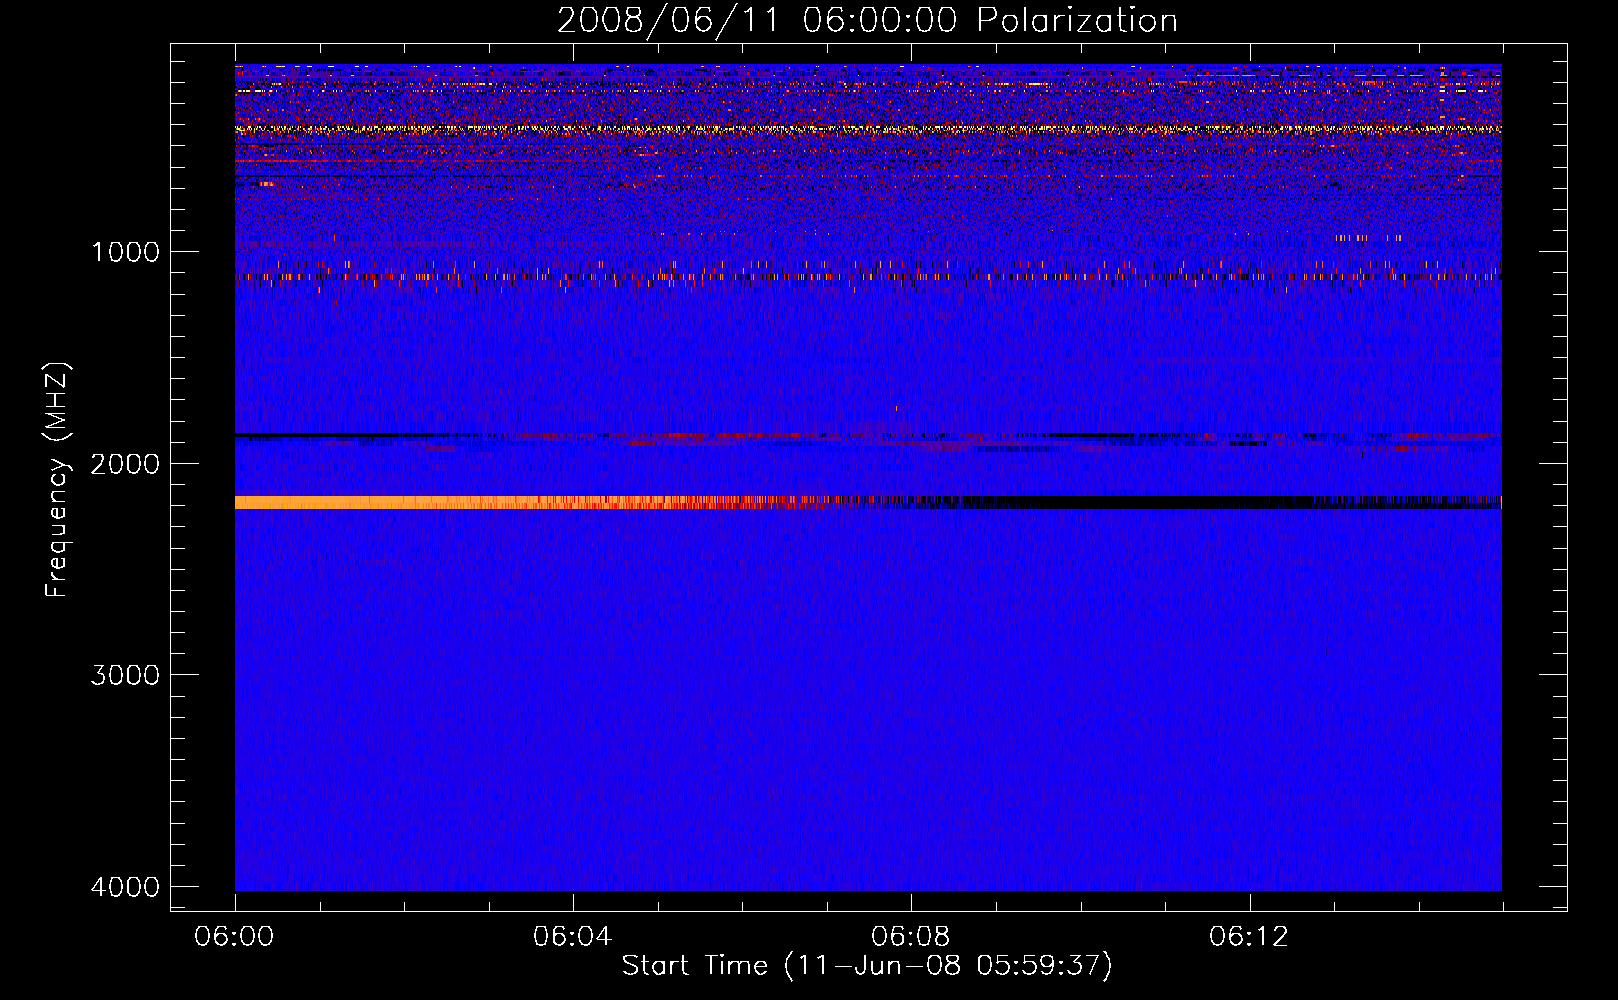Screen dimensions: 1618x1000
Task: Click the 2000 frequency tick label
Action: [x=125, y=464]
